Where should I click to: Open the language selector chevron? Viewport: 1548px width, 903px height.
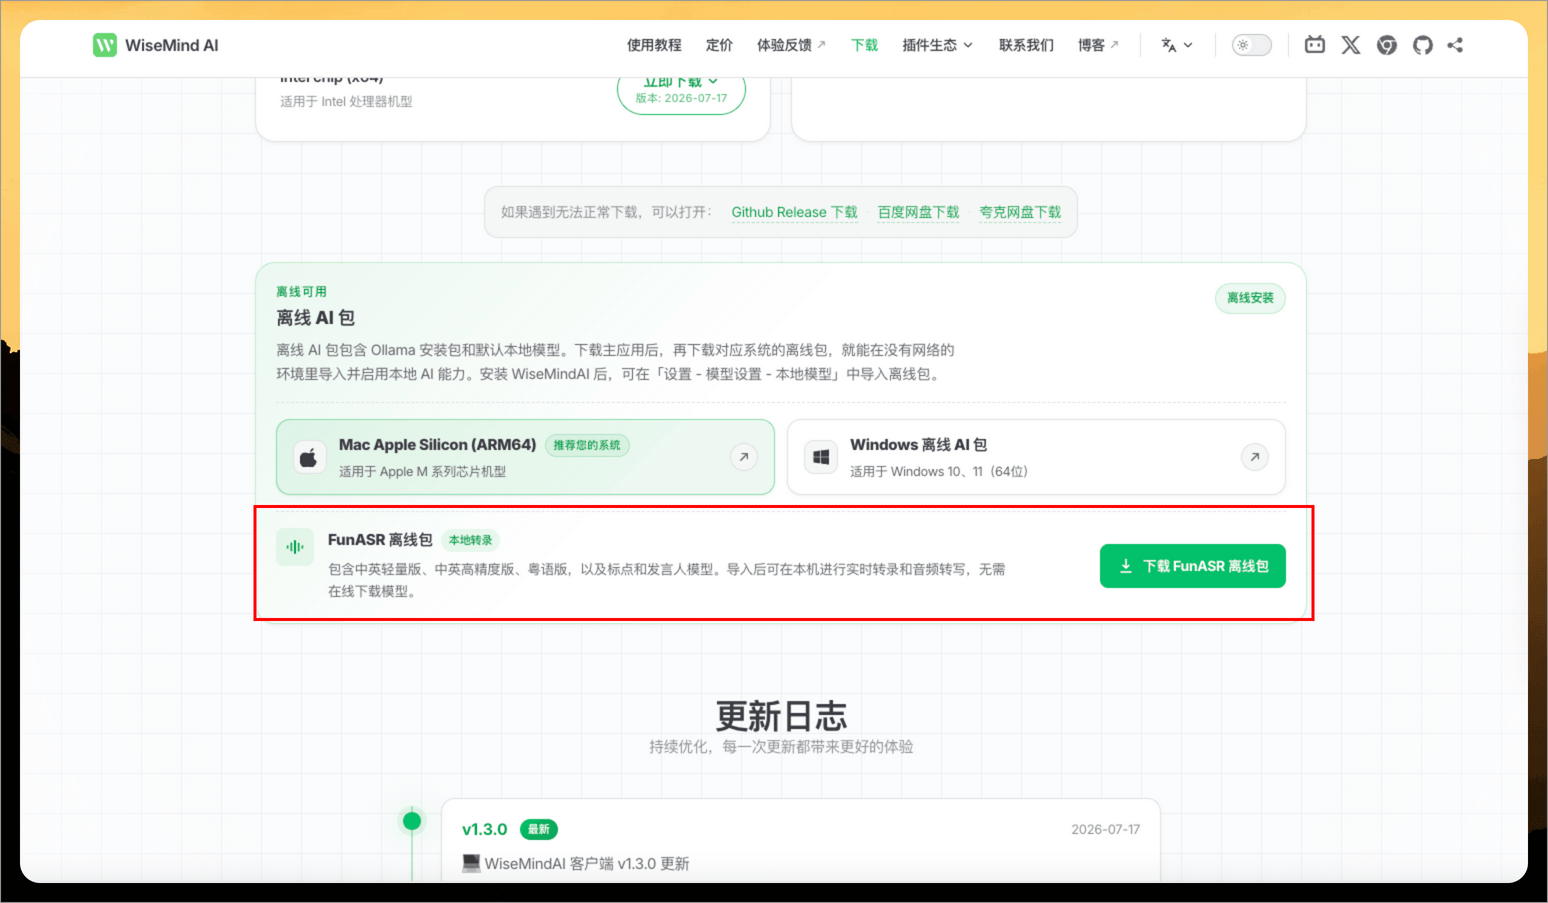coord(1188,45)
